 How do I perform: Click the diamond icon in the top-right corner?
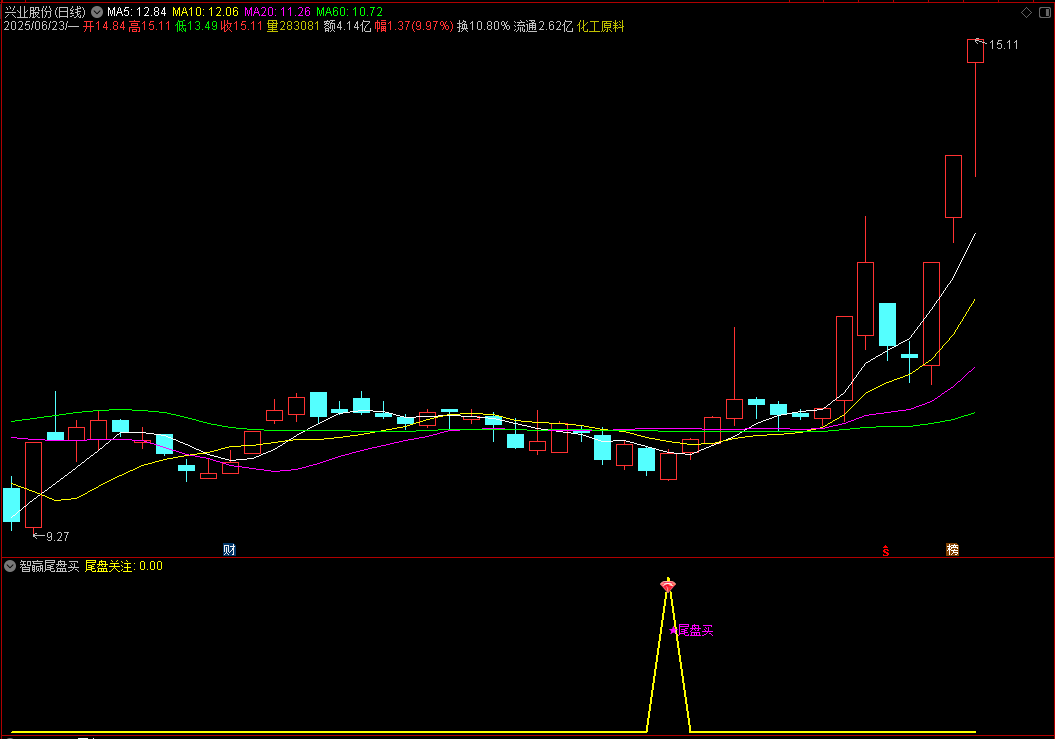1026,12
